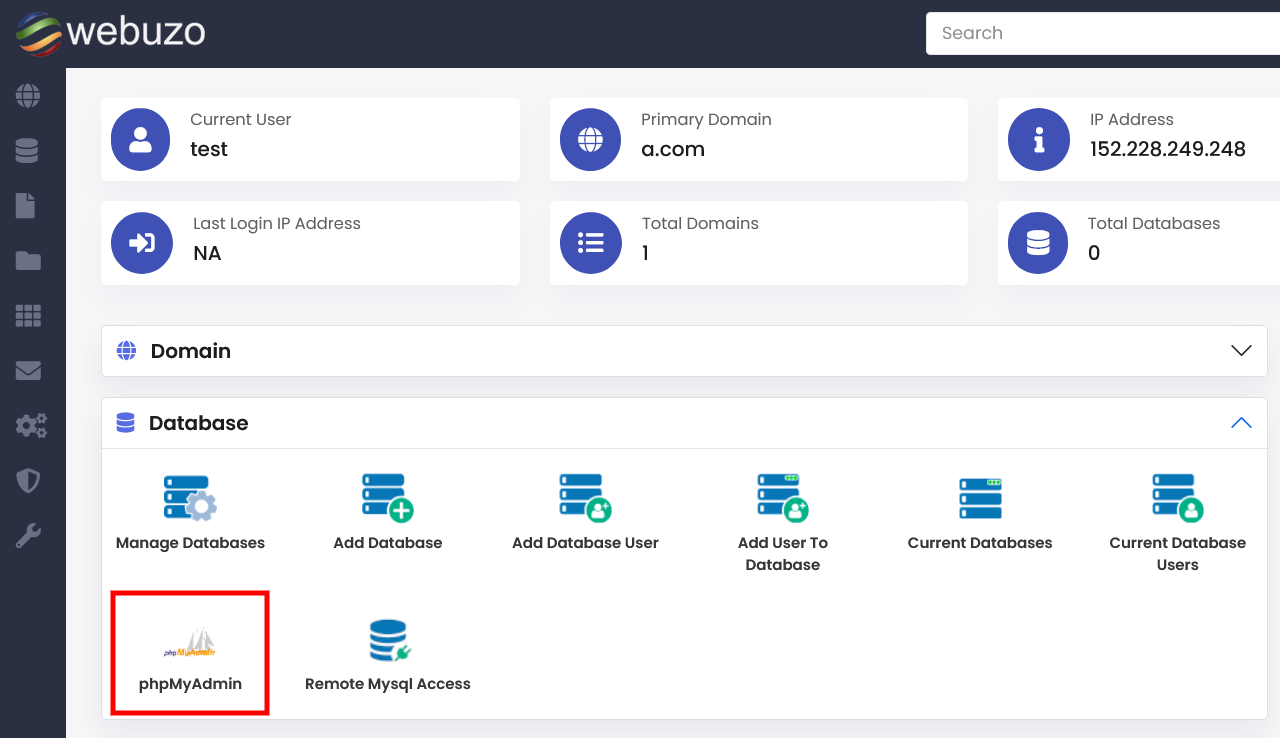This screenshot has height=738, width=1280.
Task: Collapse the Database section chevron
Action: [1241, 423]
